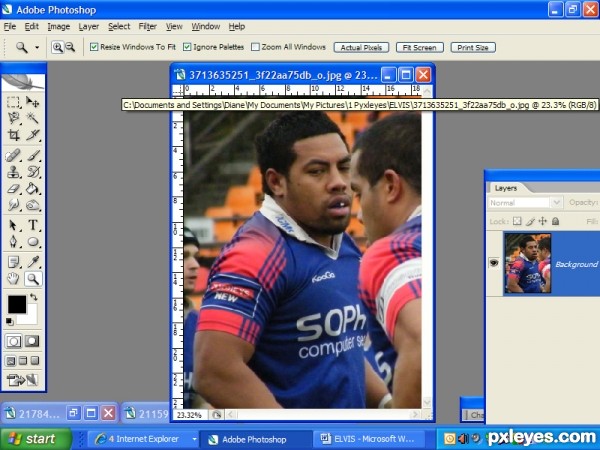
Task: Open the Edit menu
Action: pyautogui.click(x=32, y=26)
